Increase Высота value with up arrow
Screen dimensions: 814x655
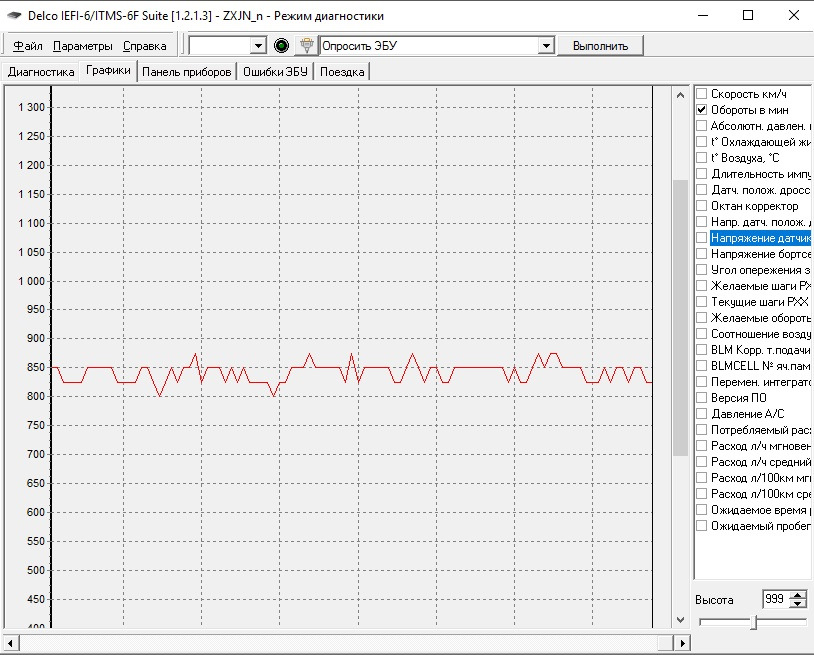(797, 595)
